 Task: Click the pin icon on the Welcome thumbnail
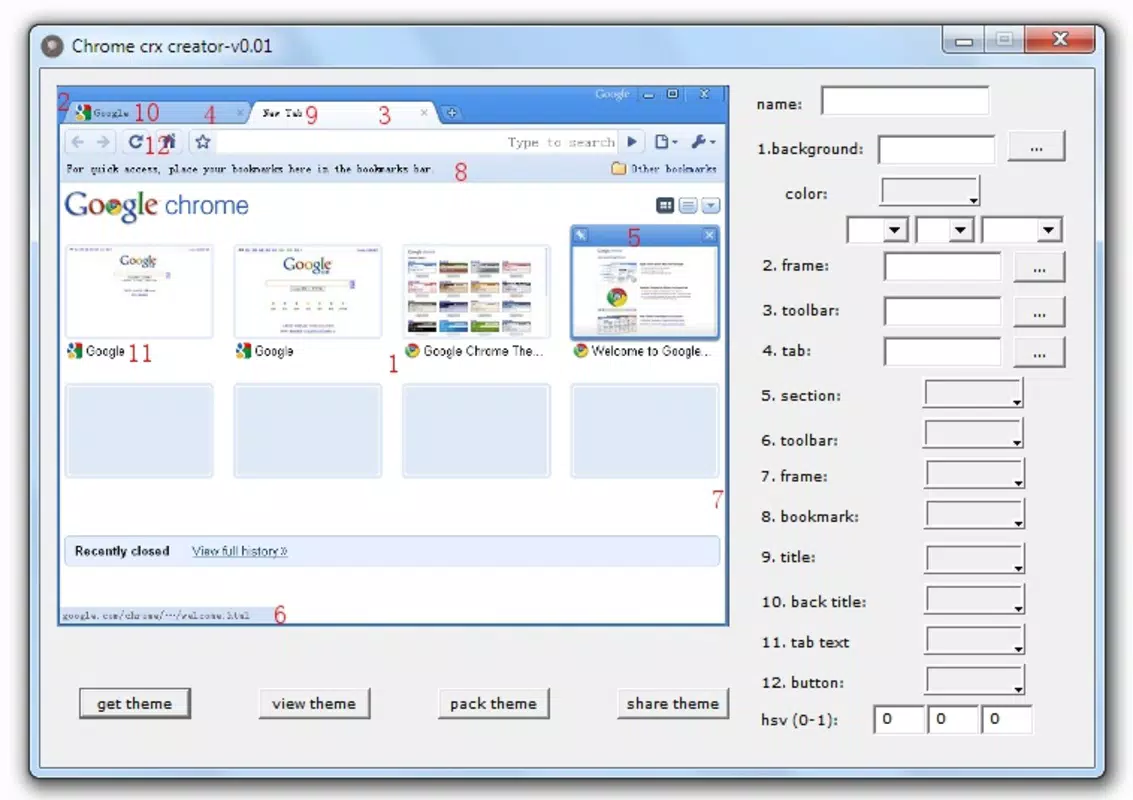point(581,235)
